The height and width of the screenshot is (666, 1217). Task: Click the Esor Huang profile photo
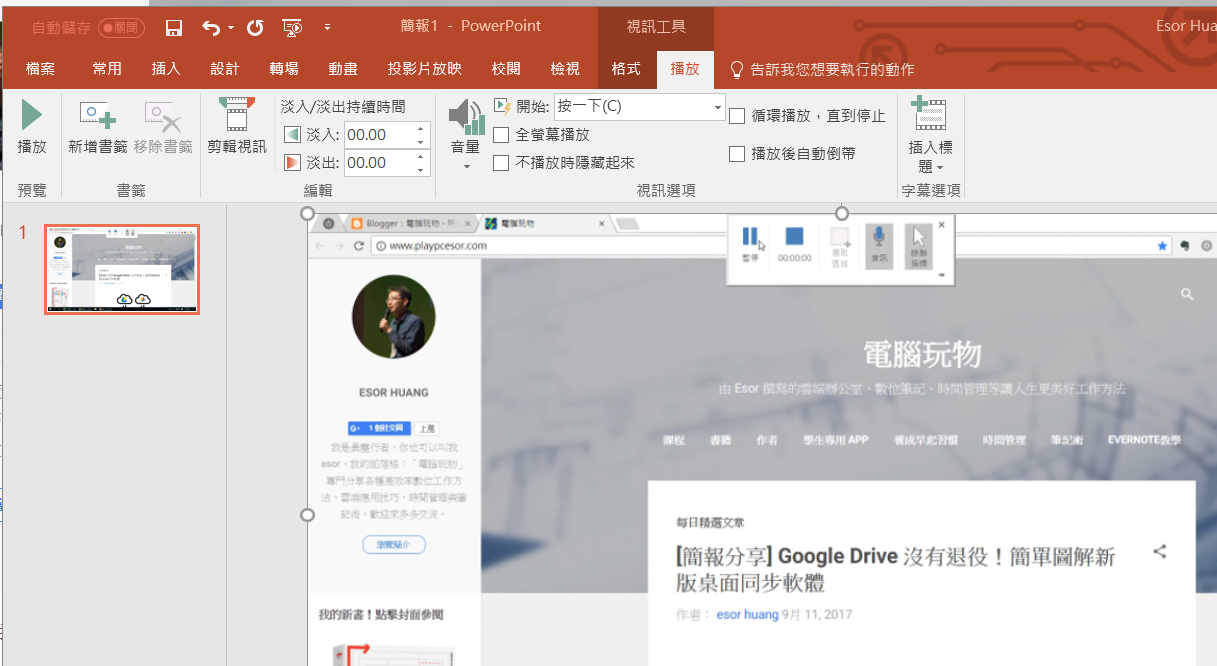tap(394, 317)
